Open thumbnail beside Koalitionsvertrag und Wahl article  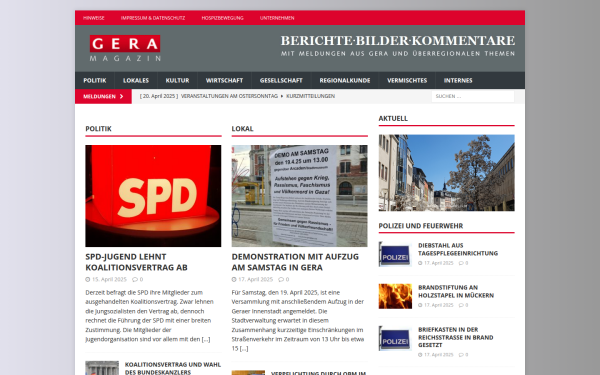tap(102, 368)
